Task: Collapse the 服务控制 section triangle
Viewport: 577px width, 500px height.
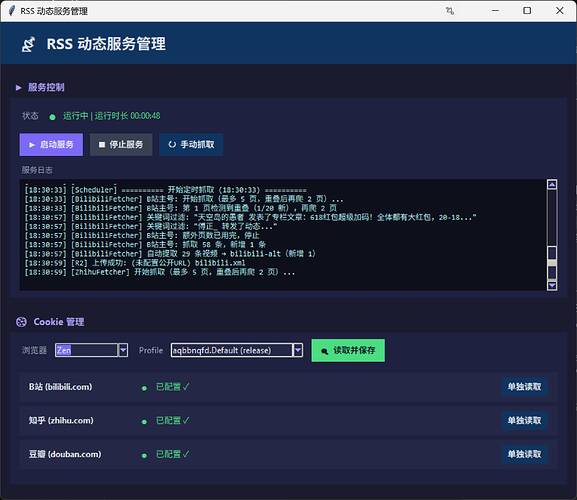Action: pos(18,88)
